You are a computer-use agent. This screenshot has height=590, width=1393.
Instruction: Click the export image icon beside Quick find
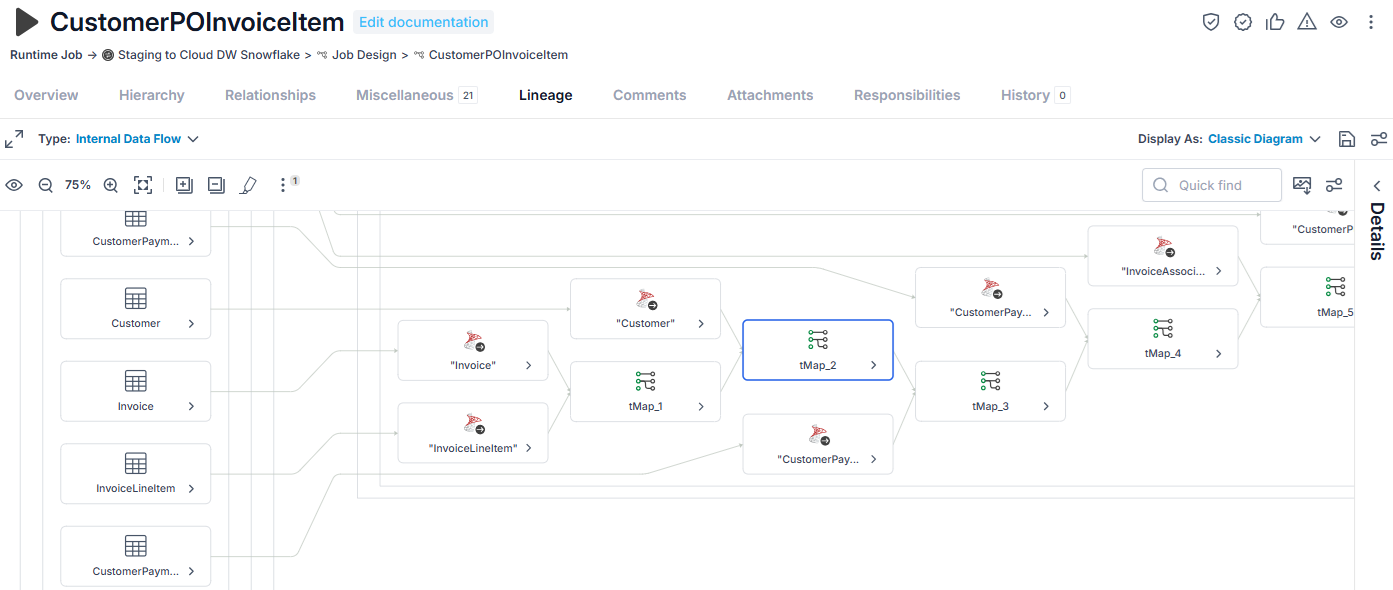tap(1302, 185)
